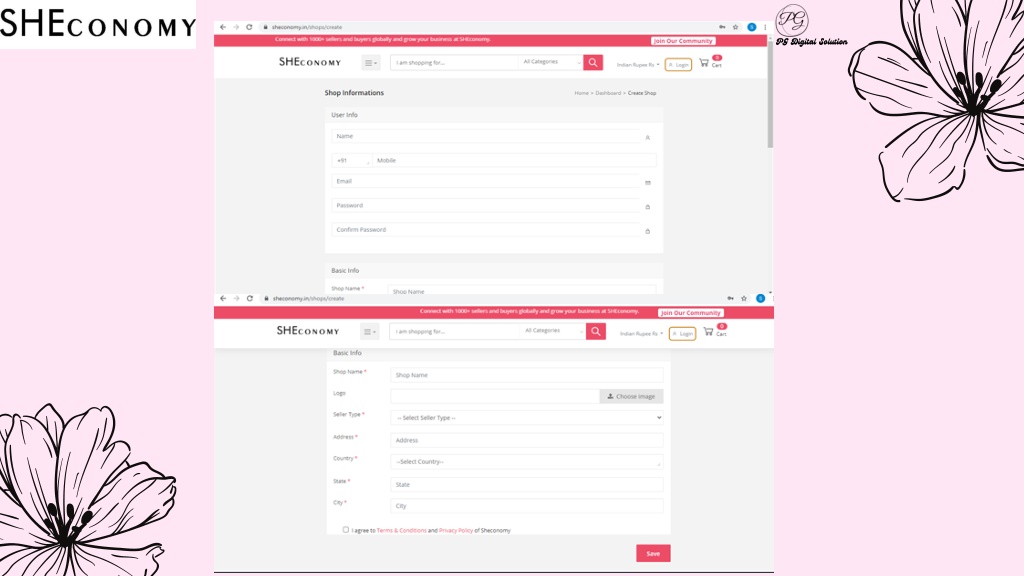Viewport: 1024px width, 576px height.
Task: Click State input field
Action: (527, 485)
